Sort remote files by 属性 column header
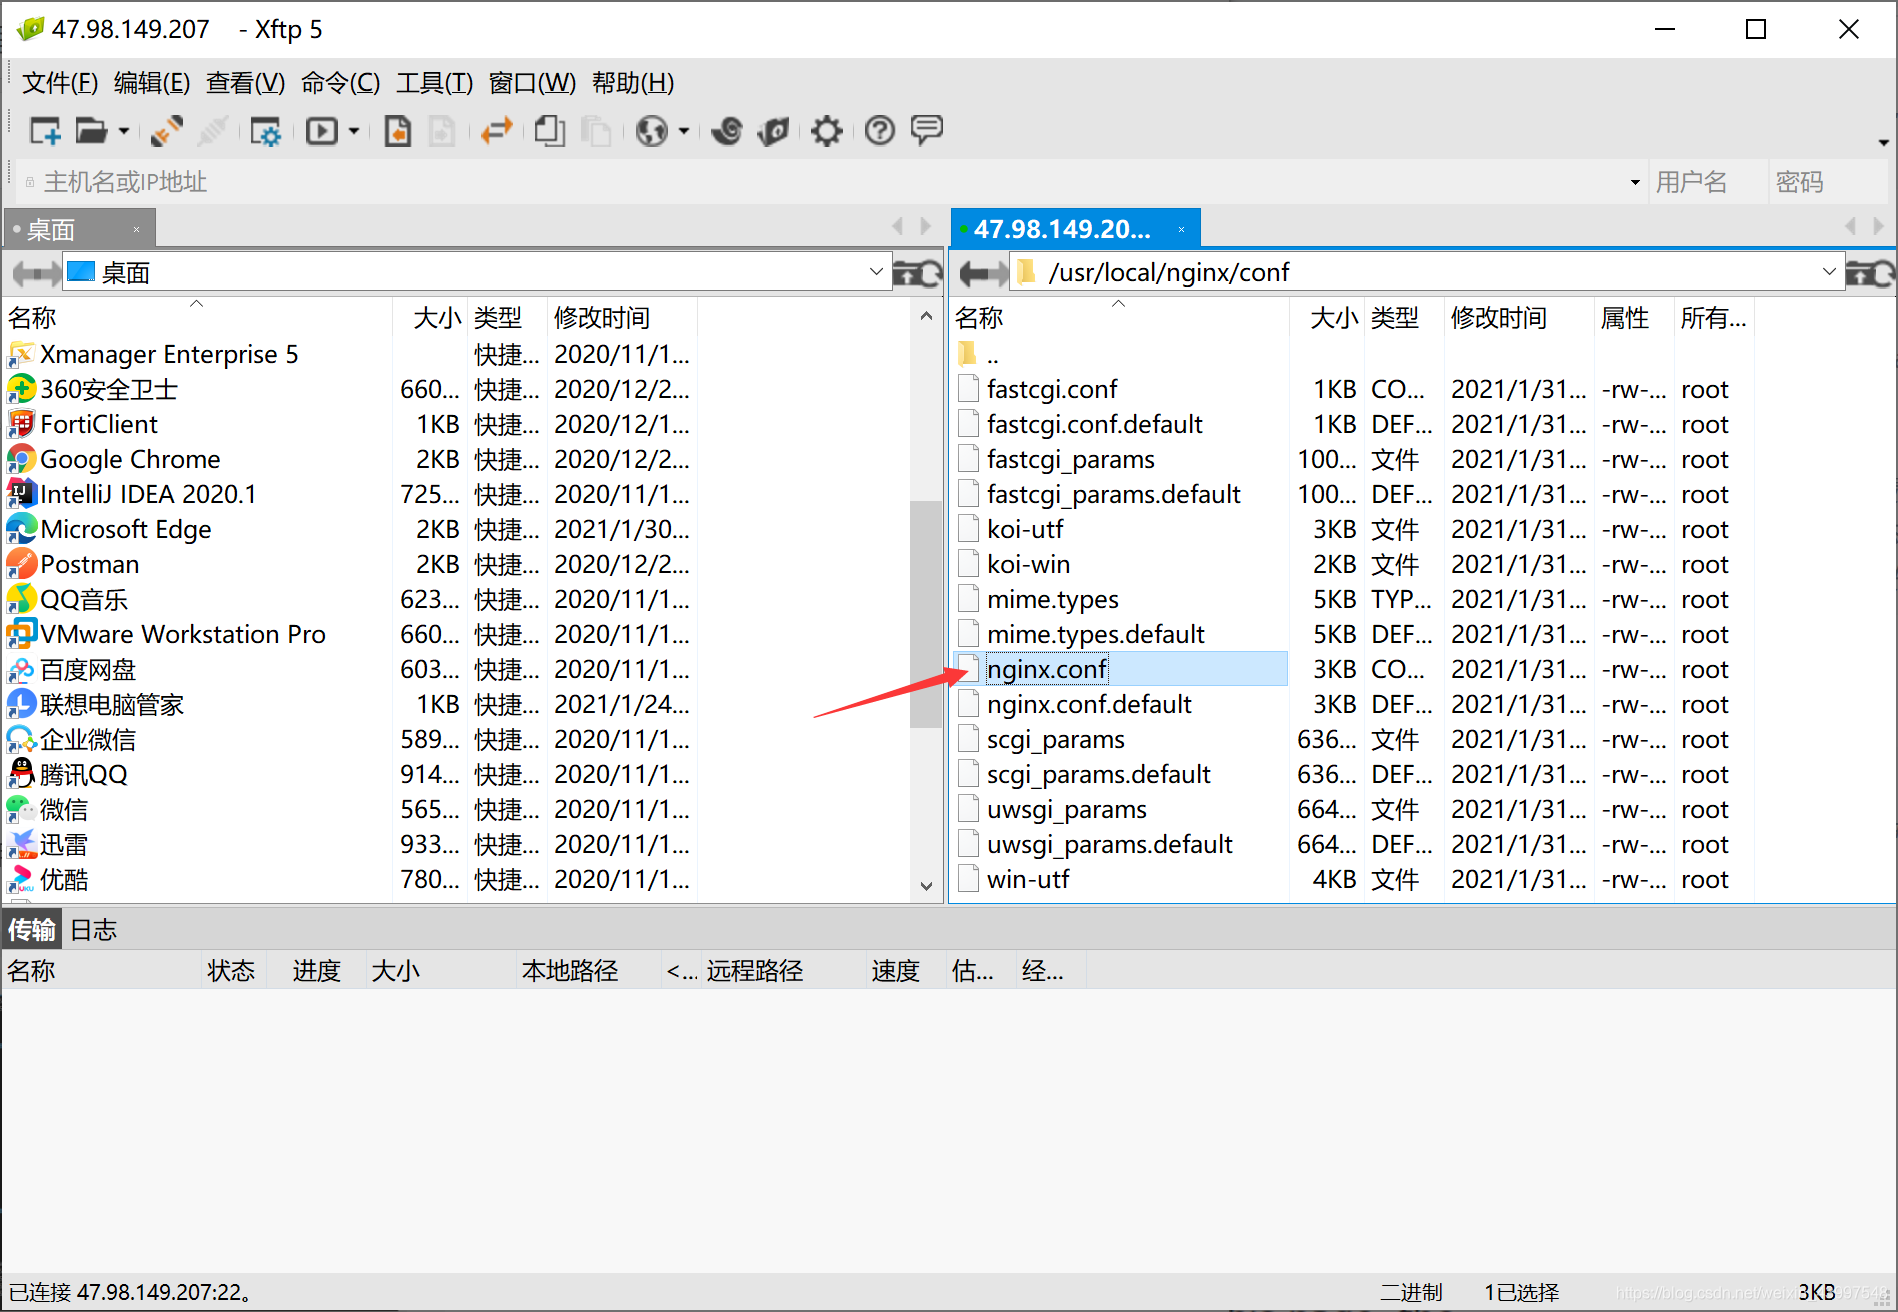The height and width of the screenshot is (1312, 1898). [x=1634, y=318]
